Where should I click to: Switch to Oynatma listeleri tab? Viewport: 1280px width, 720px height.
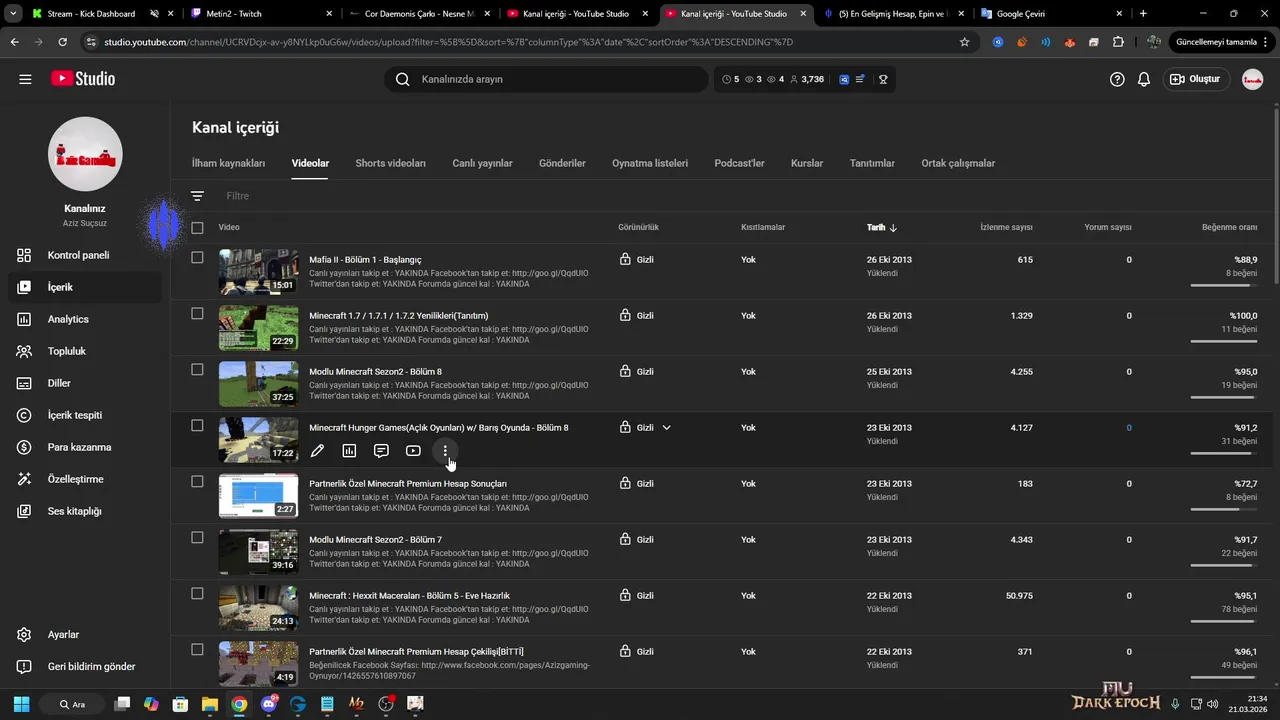[650, 163]
